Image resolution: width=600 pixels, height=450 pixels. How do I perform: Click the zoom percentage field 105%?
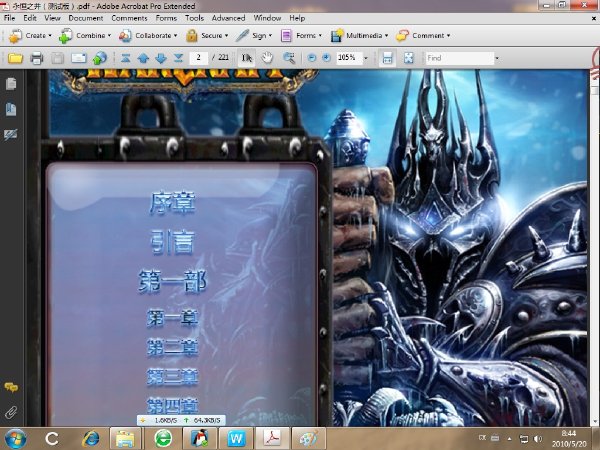(349, 58)
